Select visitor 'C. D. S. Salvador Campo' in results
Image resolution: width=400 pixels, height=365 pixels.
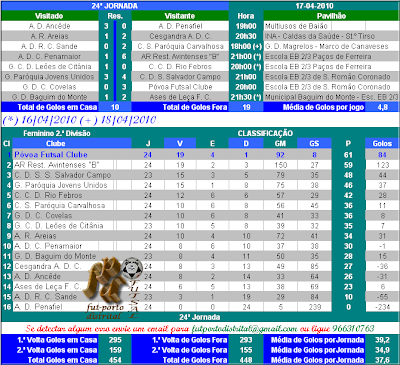[x=180, y=77]
